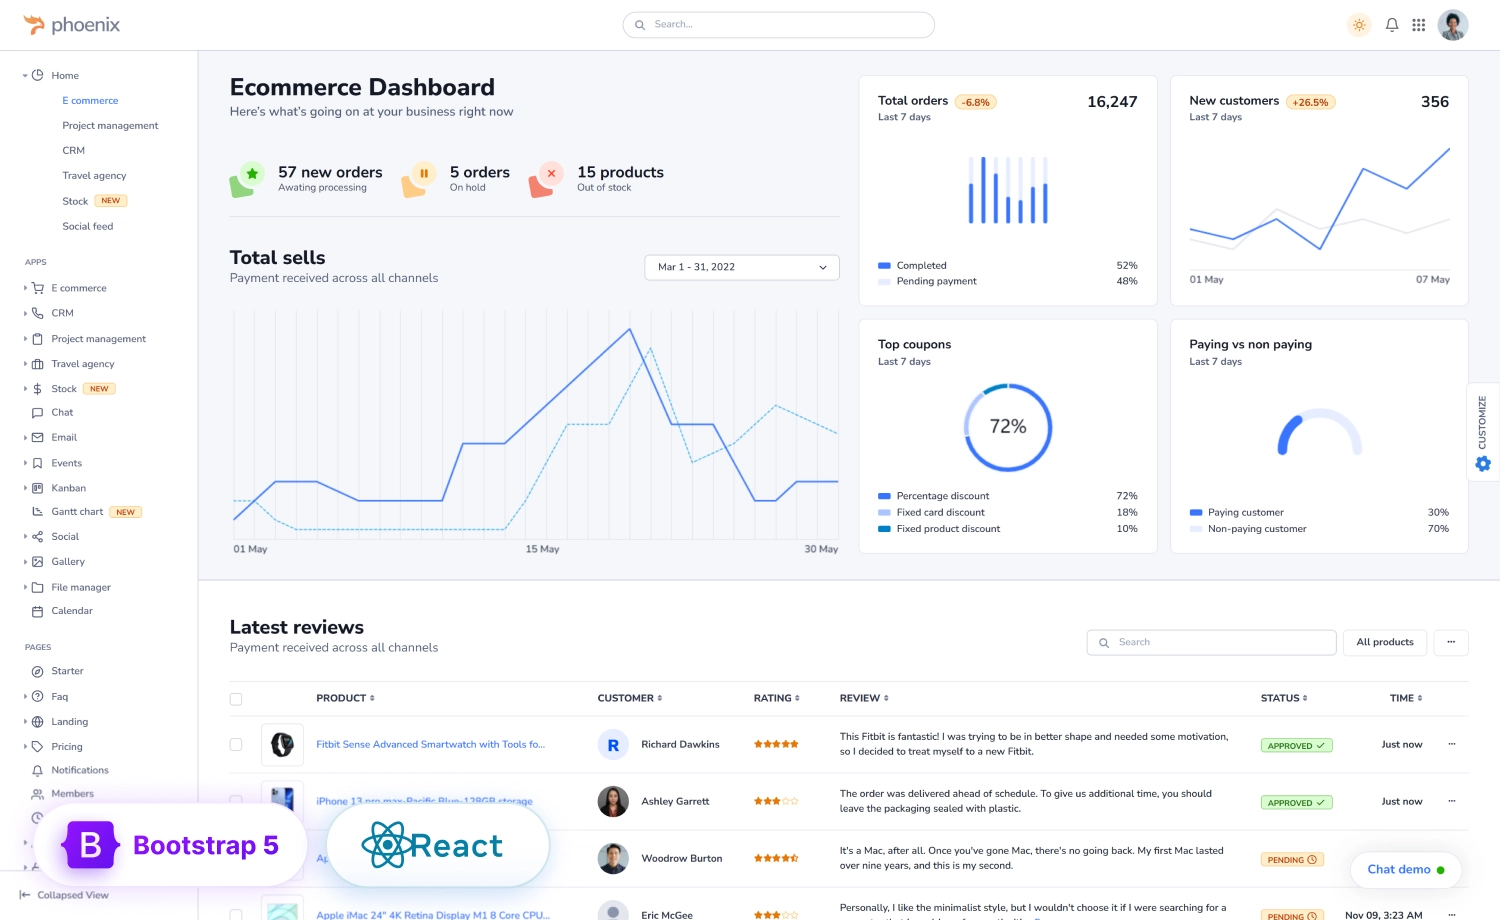Expand the Kanban chevron
The image size is (1500, 920).
click(x=25, y=488)
